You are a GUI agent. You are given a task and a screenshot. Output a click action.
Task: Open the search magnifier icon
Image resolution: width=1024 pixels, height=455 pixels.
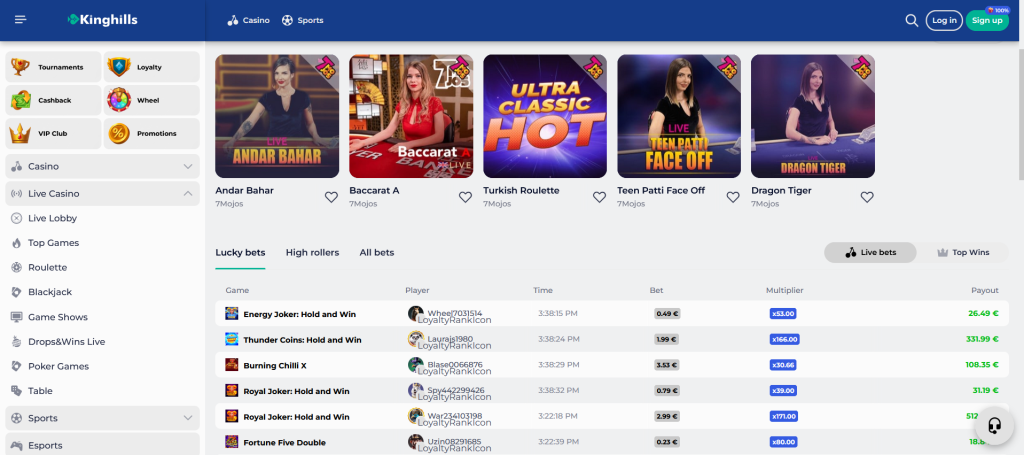point(912,20)
